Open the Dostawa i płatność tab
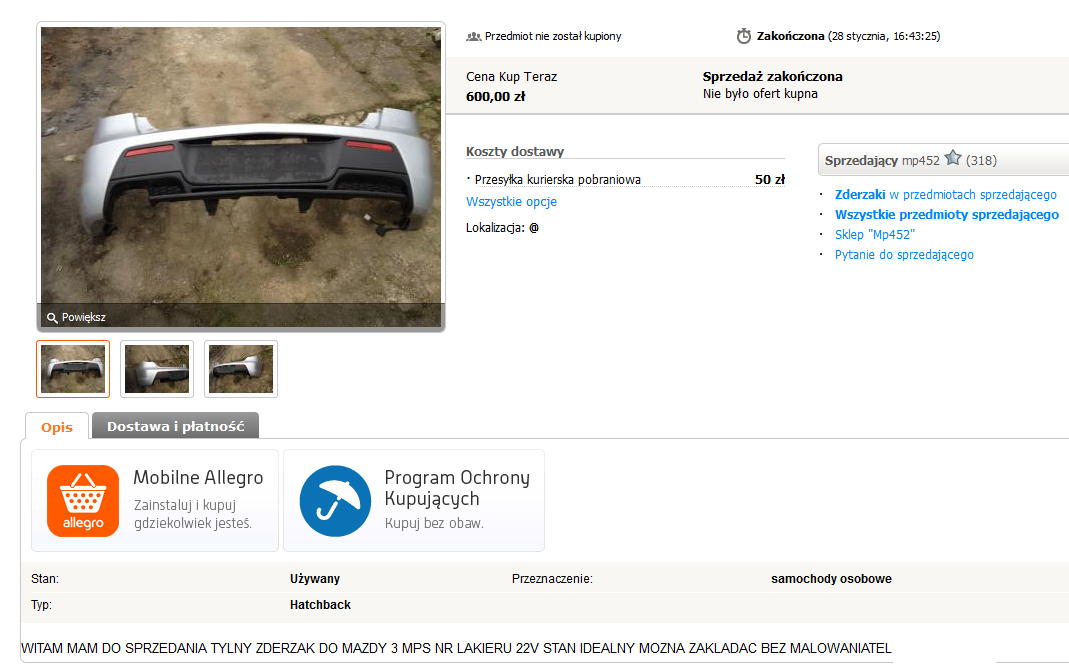The image size is (1069, 668). [175, 426]
